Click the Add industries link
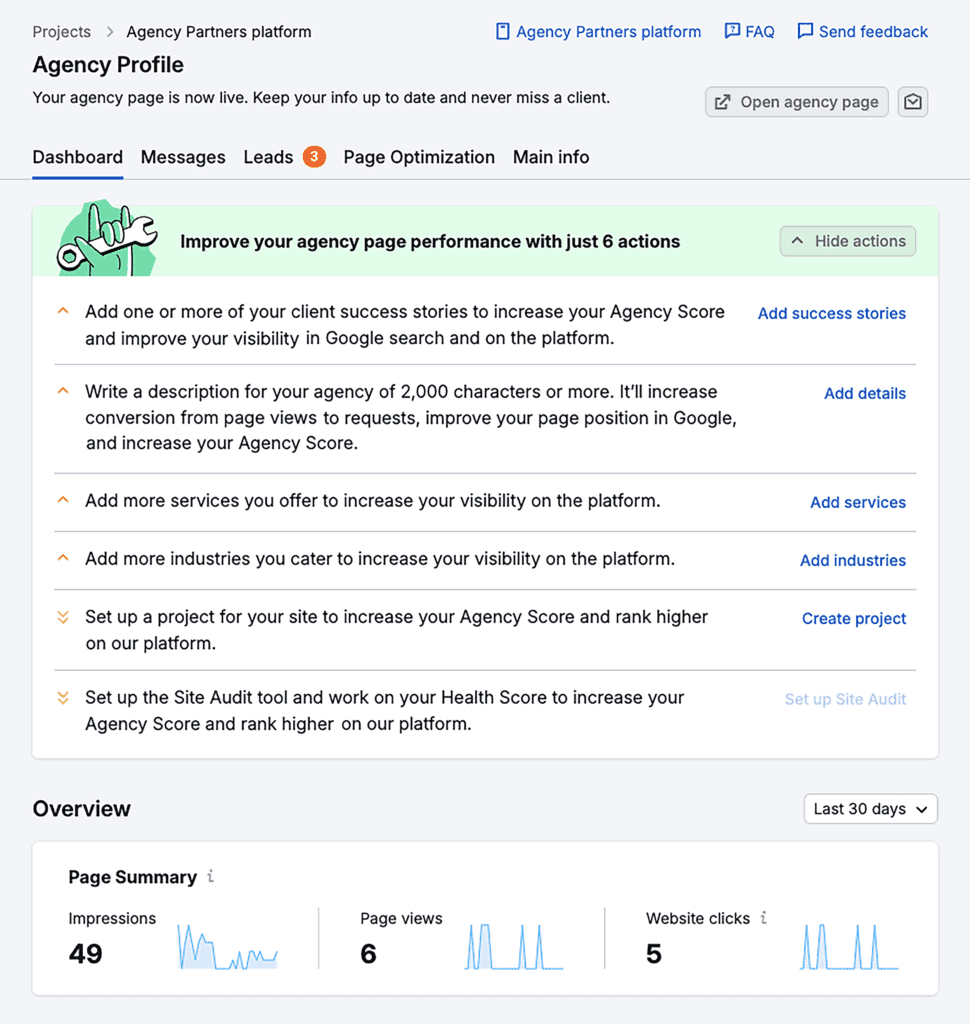970x1024 pixels. [x=852, y=560]
